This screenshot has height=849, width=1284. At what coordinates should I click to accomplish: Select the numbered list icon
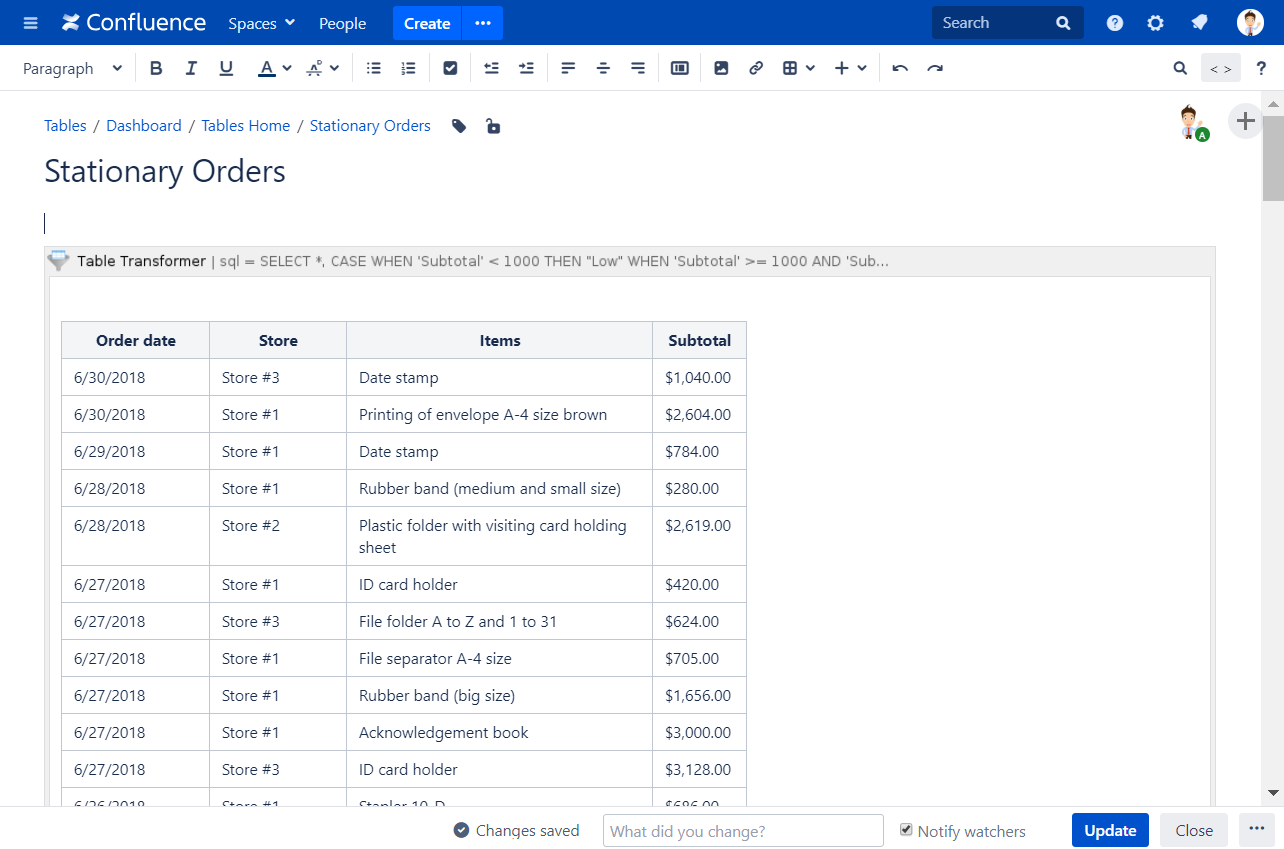(x=408, y=67)
